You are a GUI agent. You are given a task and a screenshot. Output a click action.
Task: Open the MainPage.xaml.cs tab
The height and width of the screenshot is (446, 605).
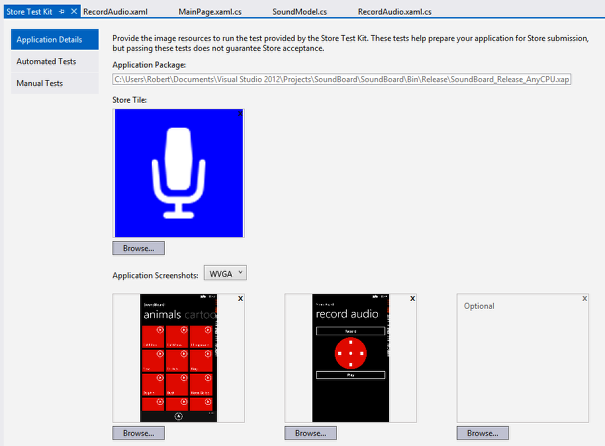tap(210, 10)
